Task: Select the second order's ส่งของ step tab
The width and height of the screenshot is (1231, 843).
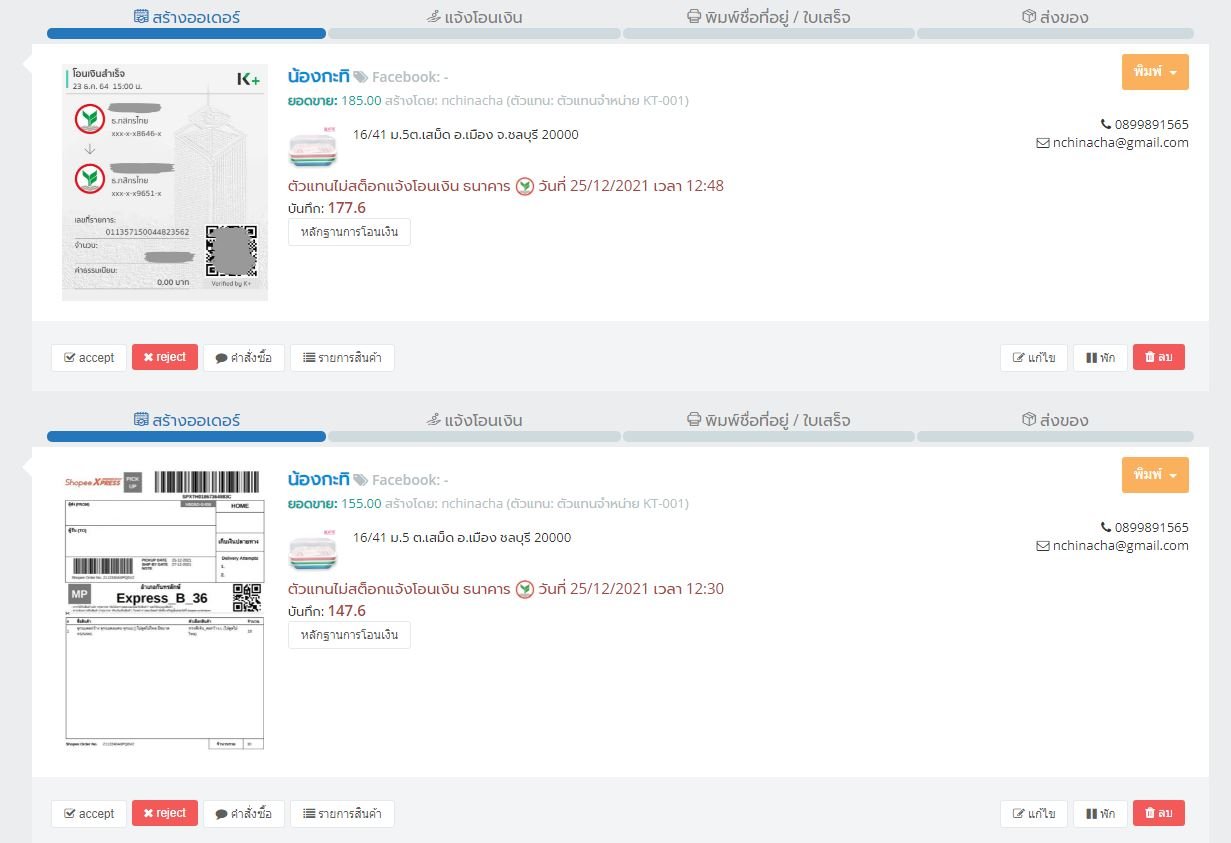Action: [1055, 420]
